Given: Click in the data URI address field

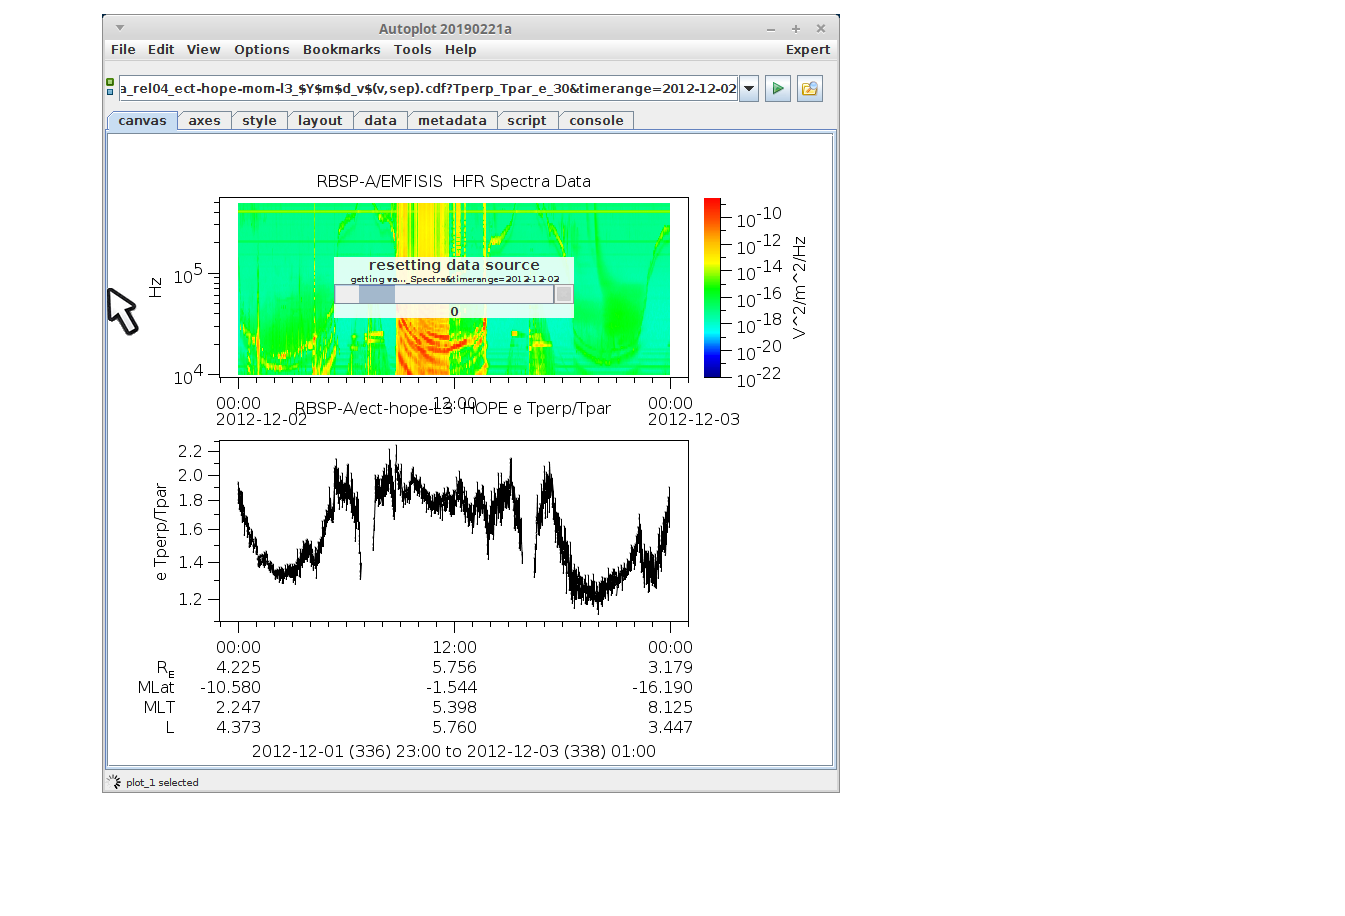Looking at the screenshot, I should (428, 89).
